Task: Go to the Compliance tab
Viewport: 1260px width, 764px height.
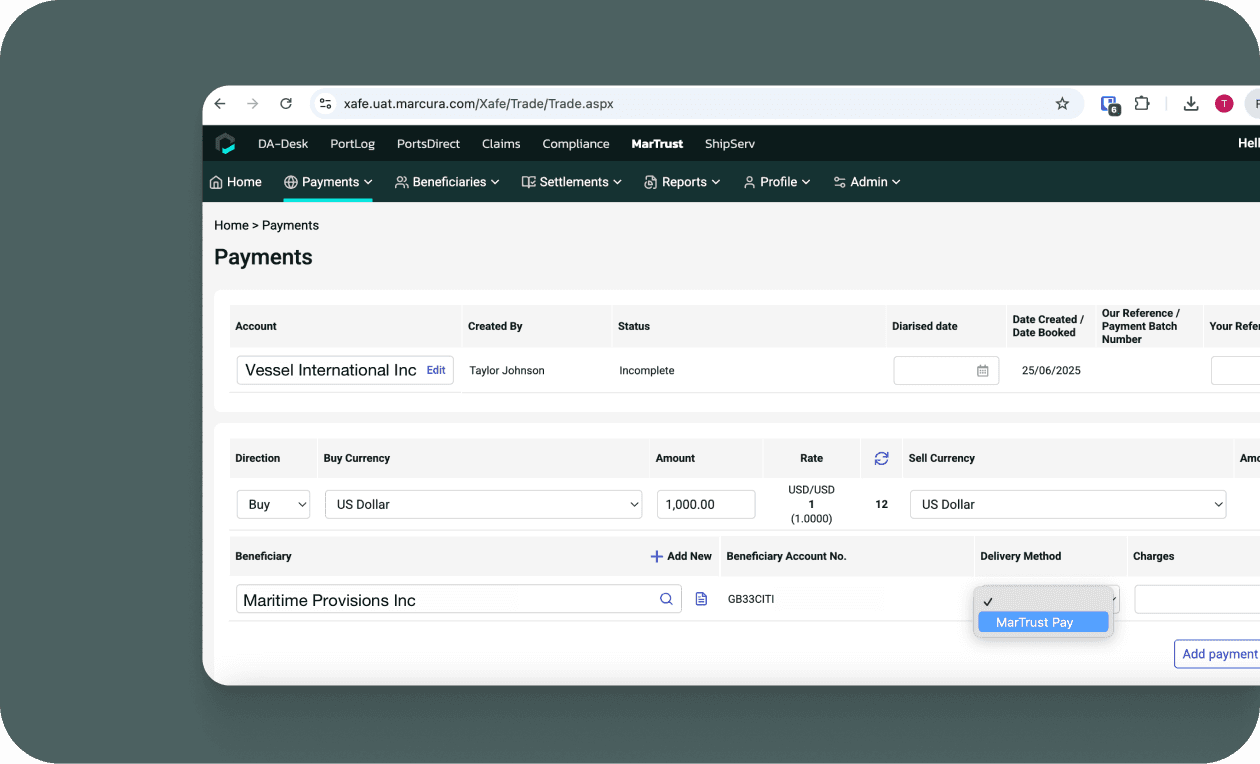Action: (x=576, y=144)
